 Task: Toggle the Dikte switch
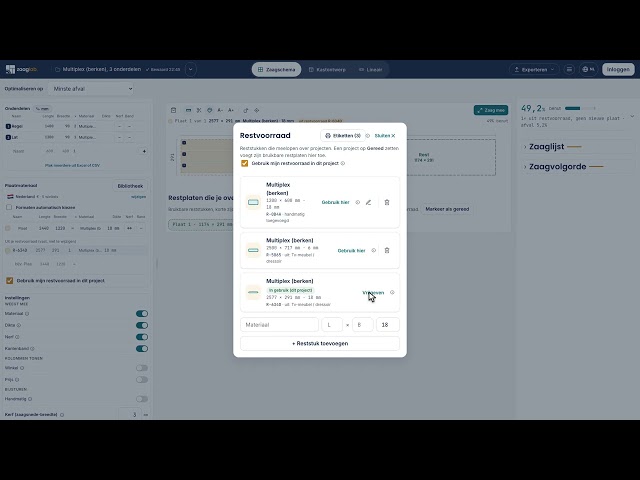pyautogui.click(x=142, y=325)
